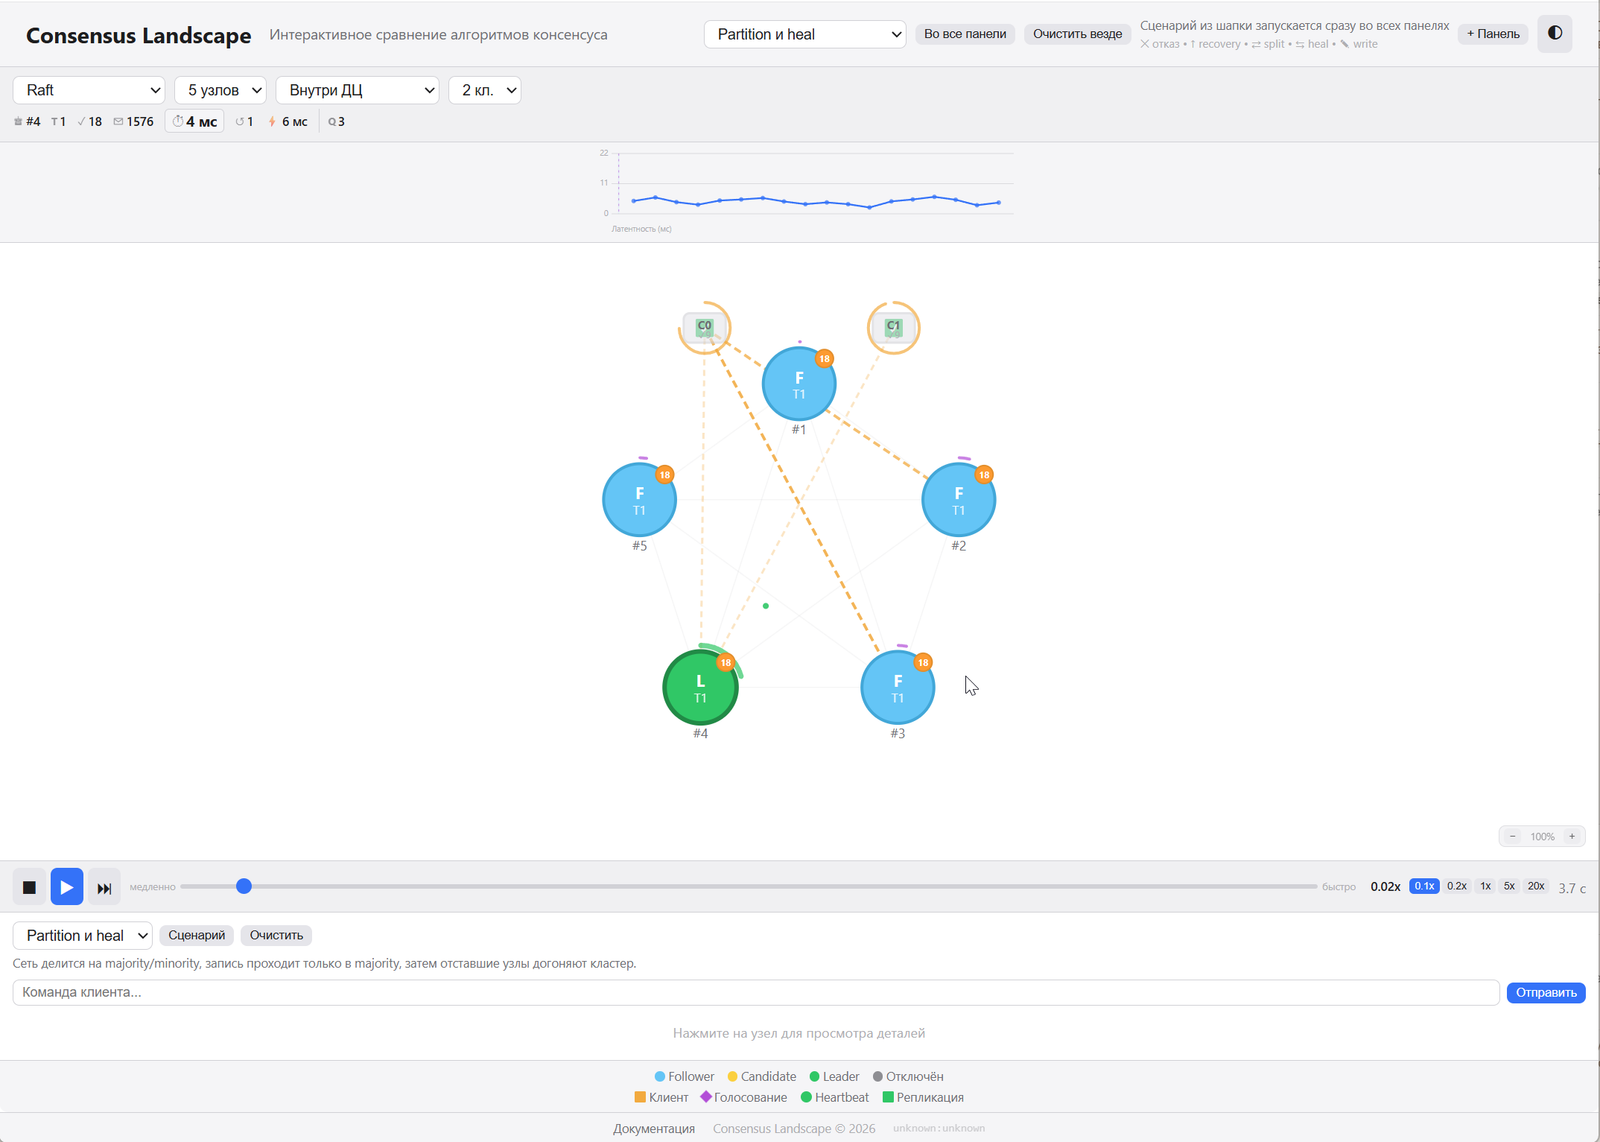Toggle the dark/light theme icon
Screen dimensions: 1600x1142
point(1555,33)
